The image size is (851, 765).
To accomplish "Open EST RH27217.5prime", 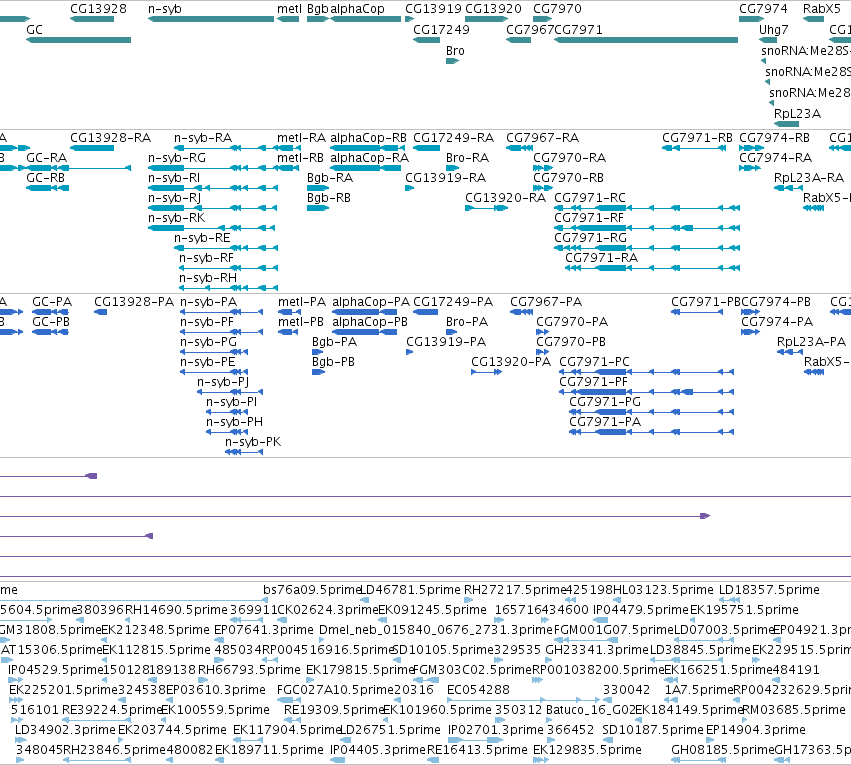I will (x=515, y=590).
